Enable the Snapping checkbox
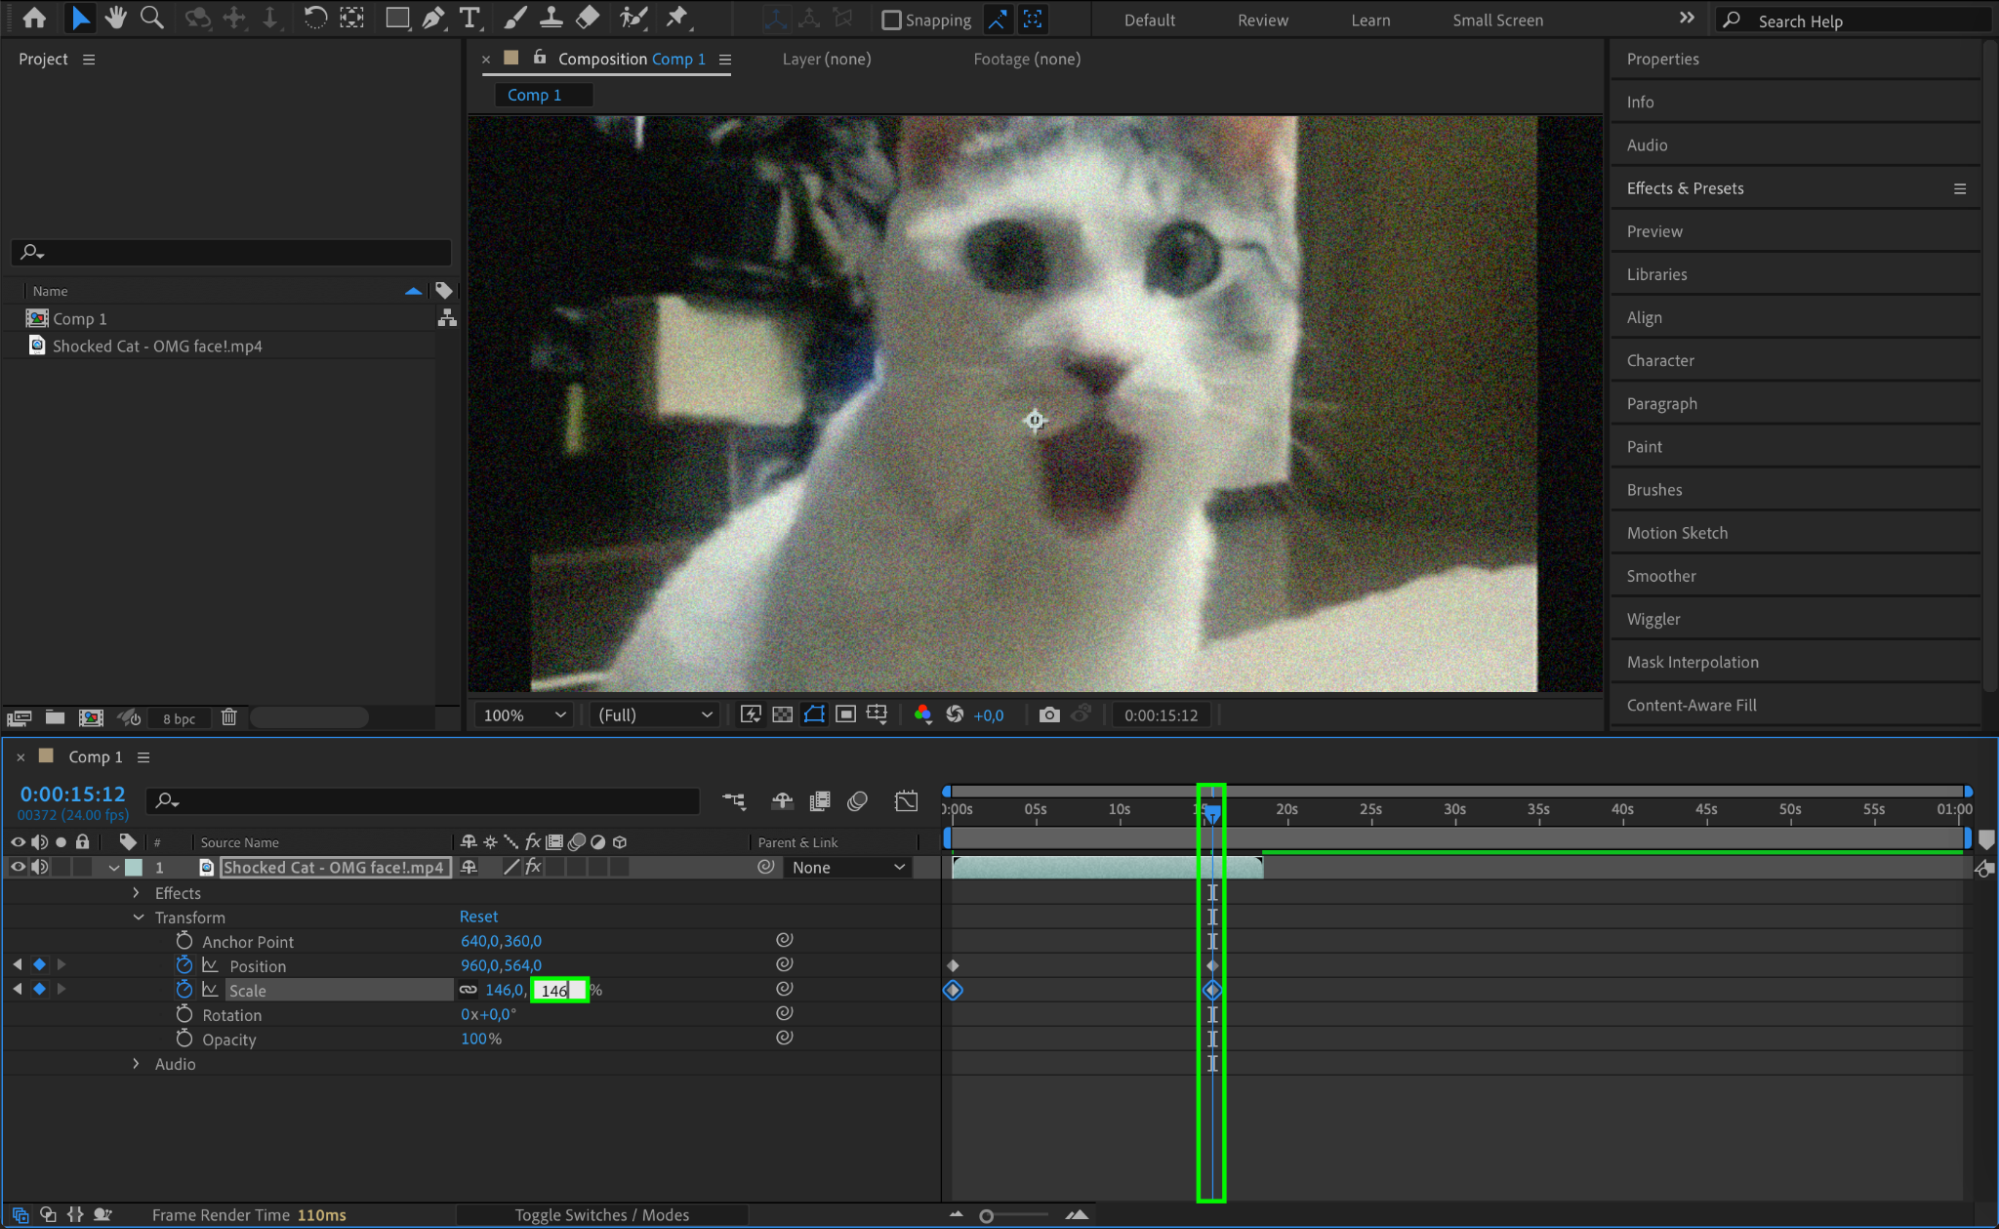The height and width of the screenshot is (1229, 1999). 891,20
